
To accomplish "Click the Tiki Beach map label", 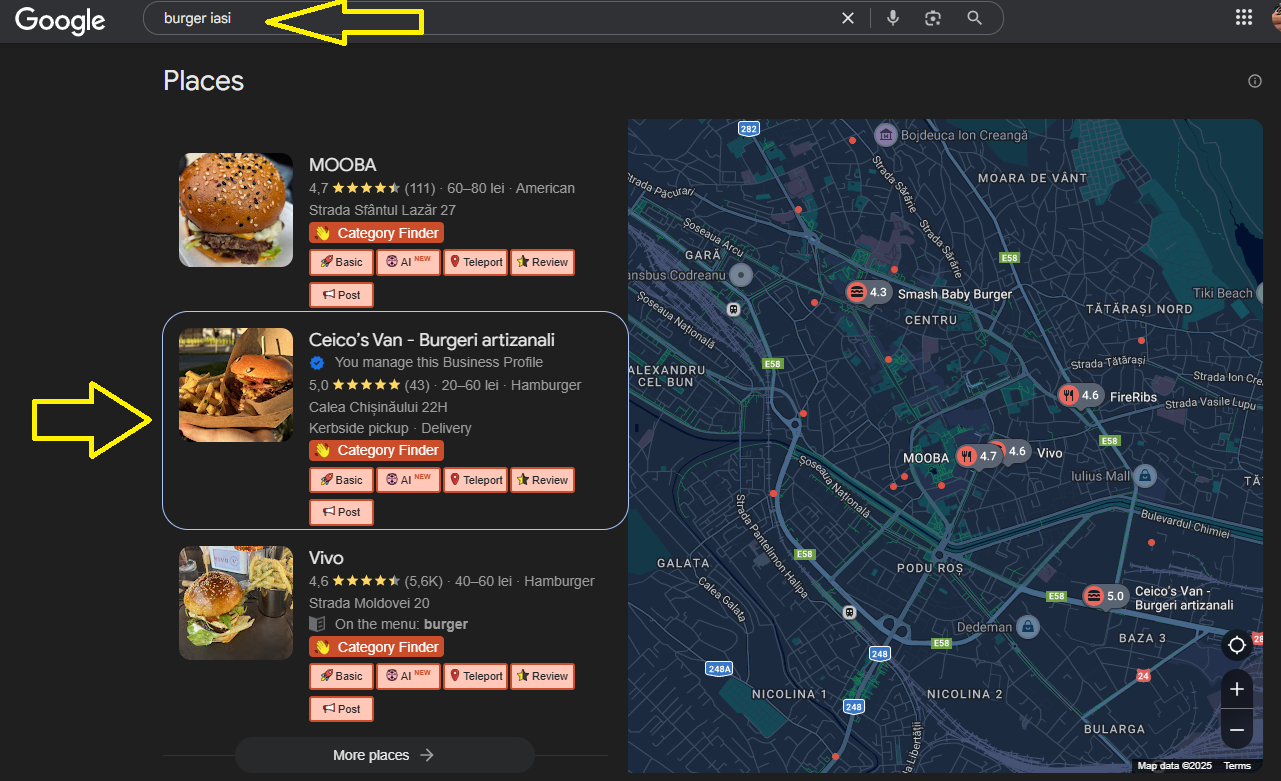I will [1223, 293].
